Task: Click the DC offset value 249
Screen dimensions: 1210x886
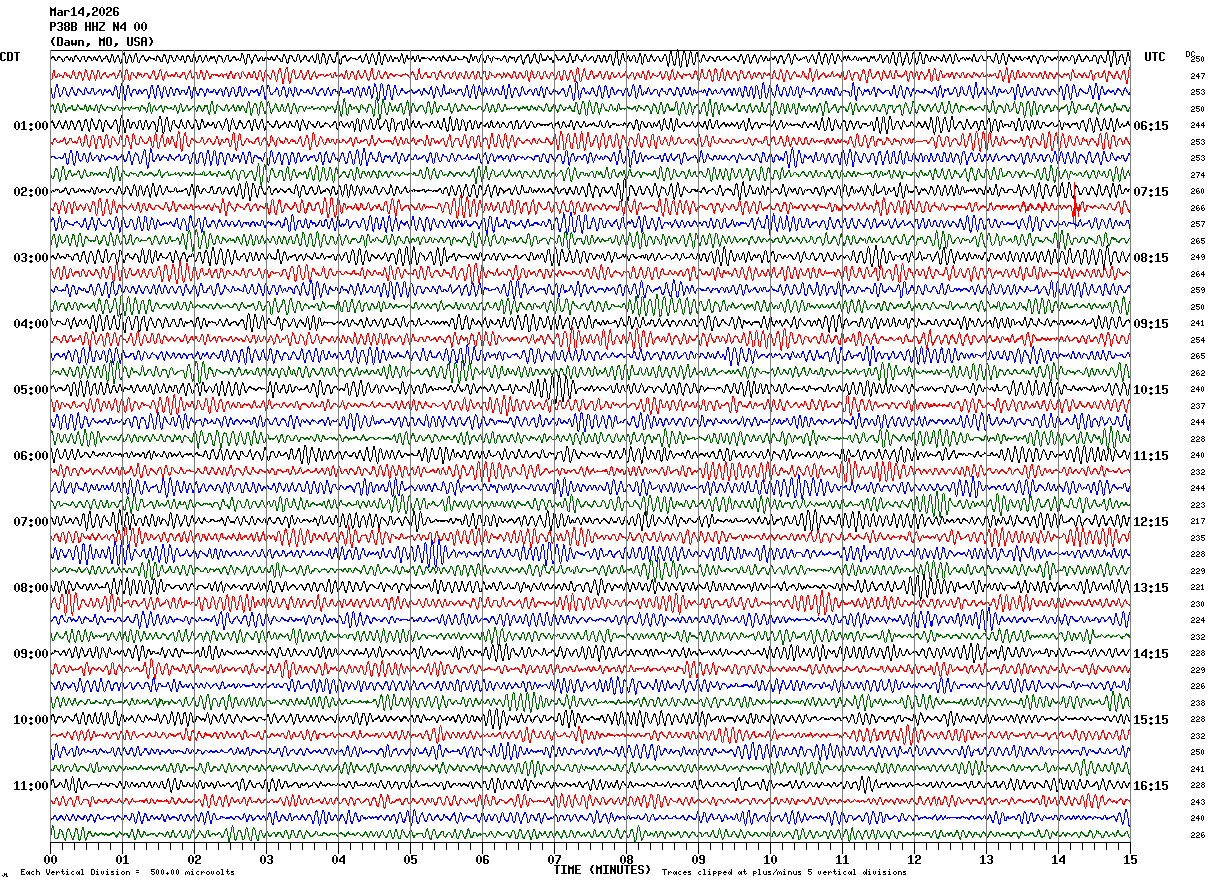Action: tap(1197, 257)
